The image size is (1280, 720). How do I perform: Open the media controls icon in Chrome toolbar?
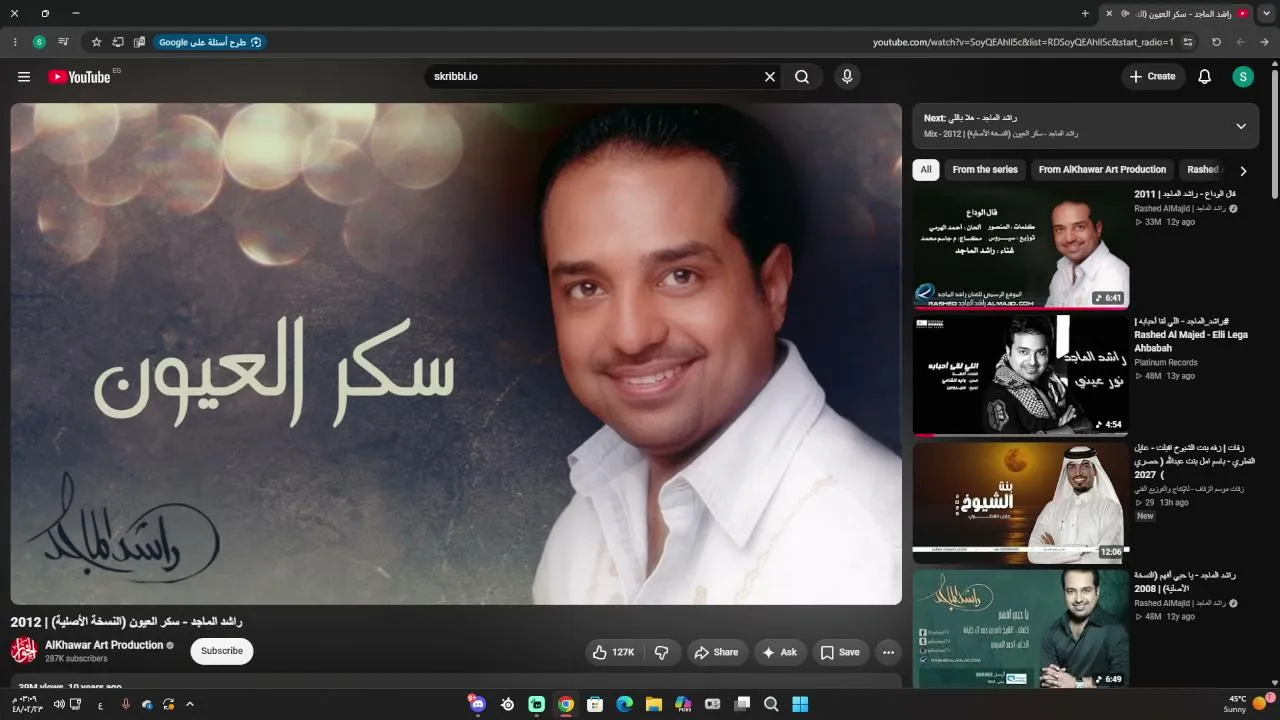63,42
